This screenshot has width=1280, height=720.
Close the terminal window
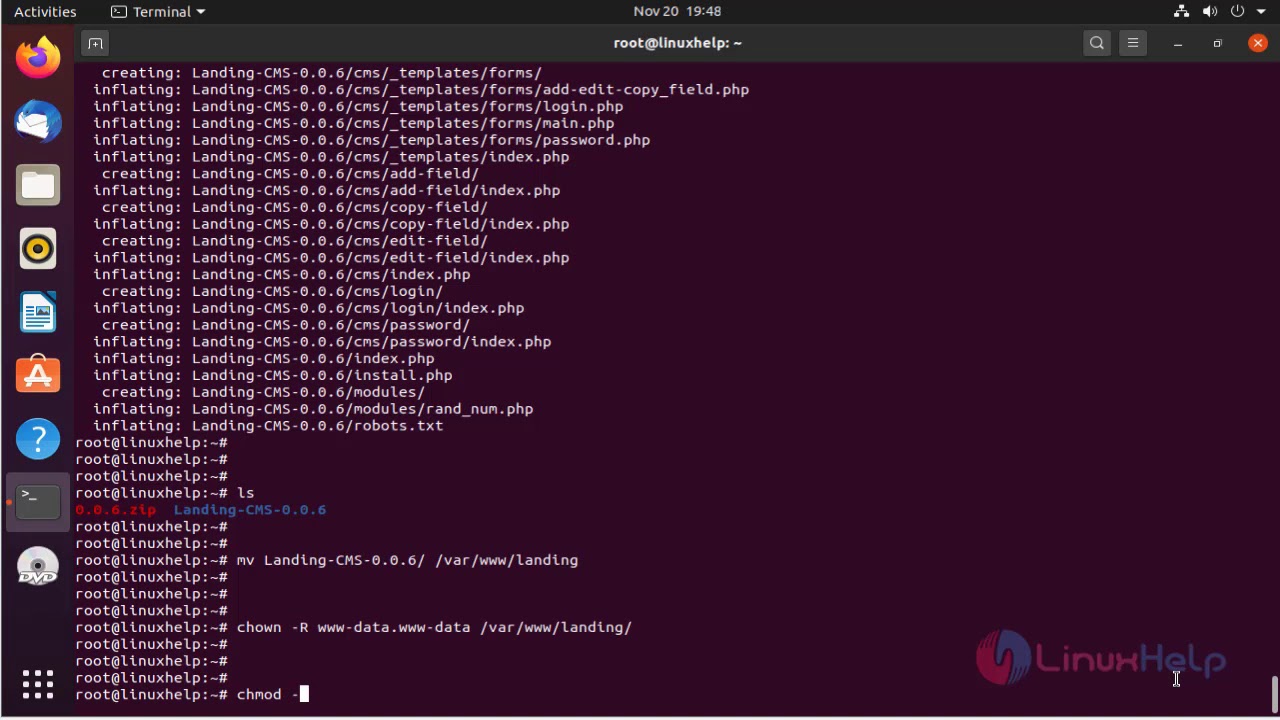point(1258,43)
